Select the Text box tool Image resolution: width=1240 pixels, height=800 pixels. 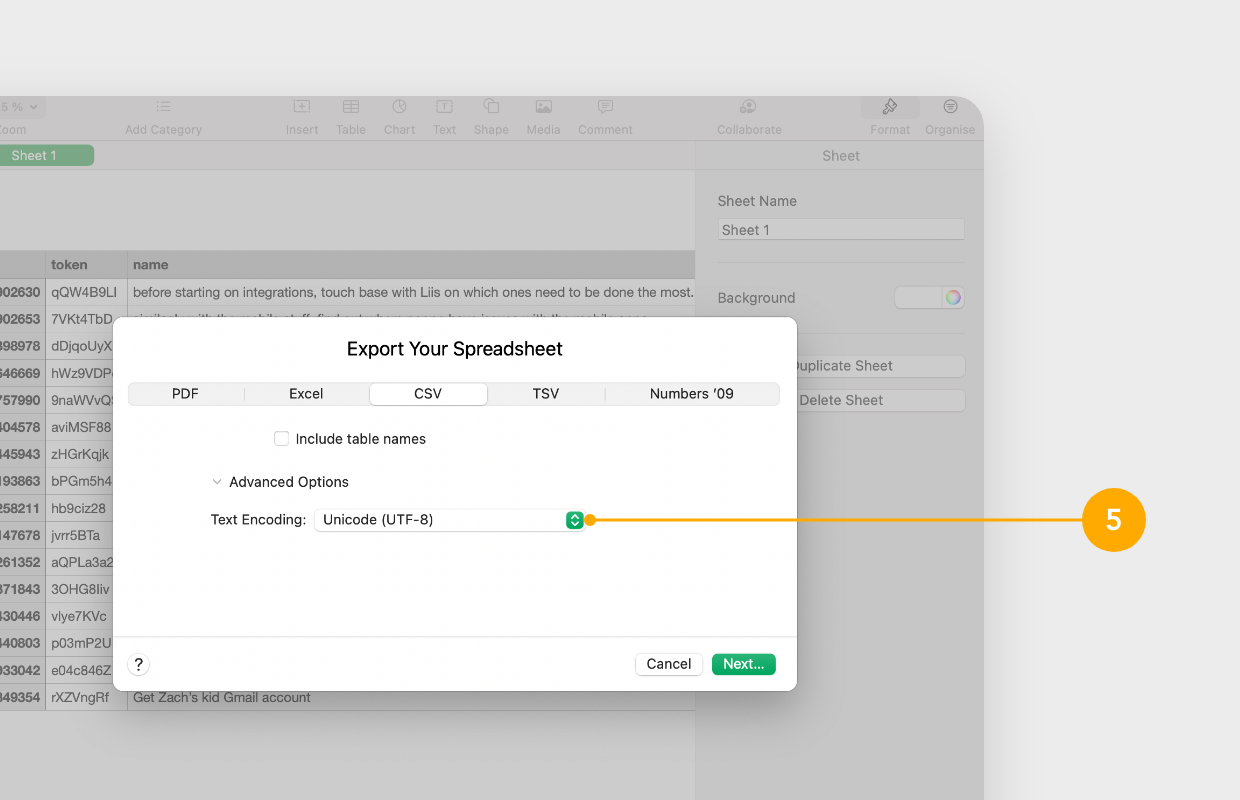(444, 107)
